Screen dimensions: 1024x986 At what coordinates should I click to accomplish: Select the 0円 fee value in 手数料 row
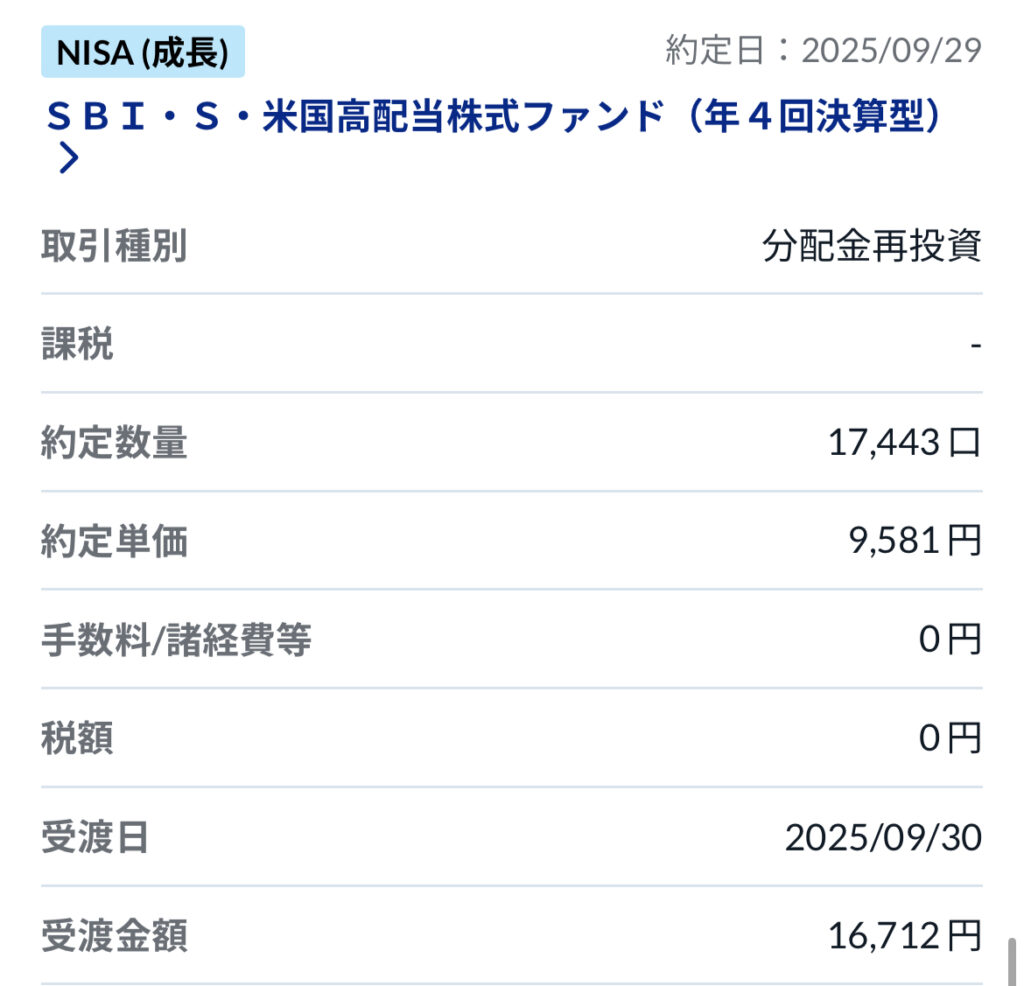[x=950, y=639]
